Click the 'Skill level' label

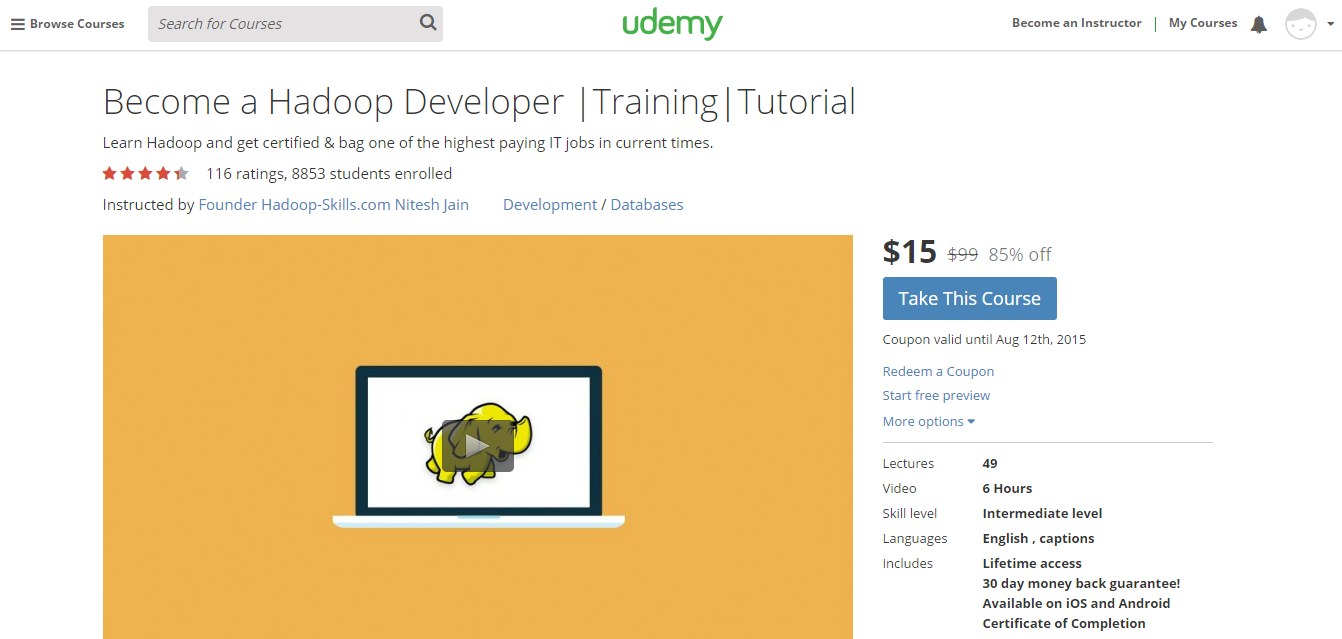[x=910, y=513]
